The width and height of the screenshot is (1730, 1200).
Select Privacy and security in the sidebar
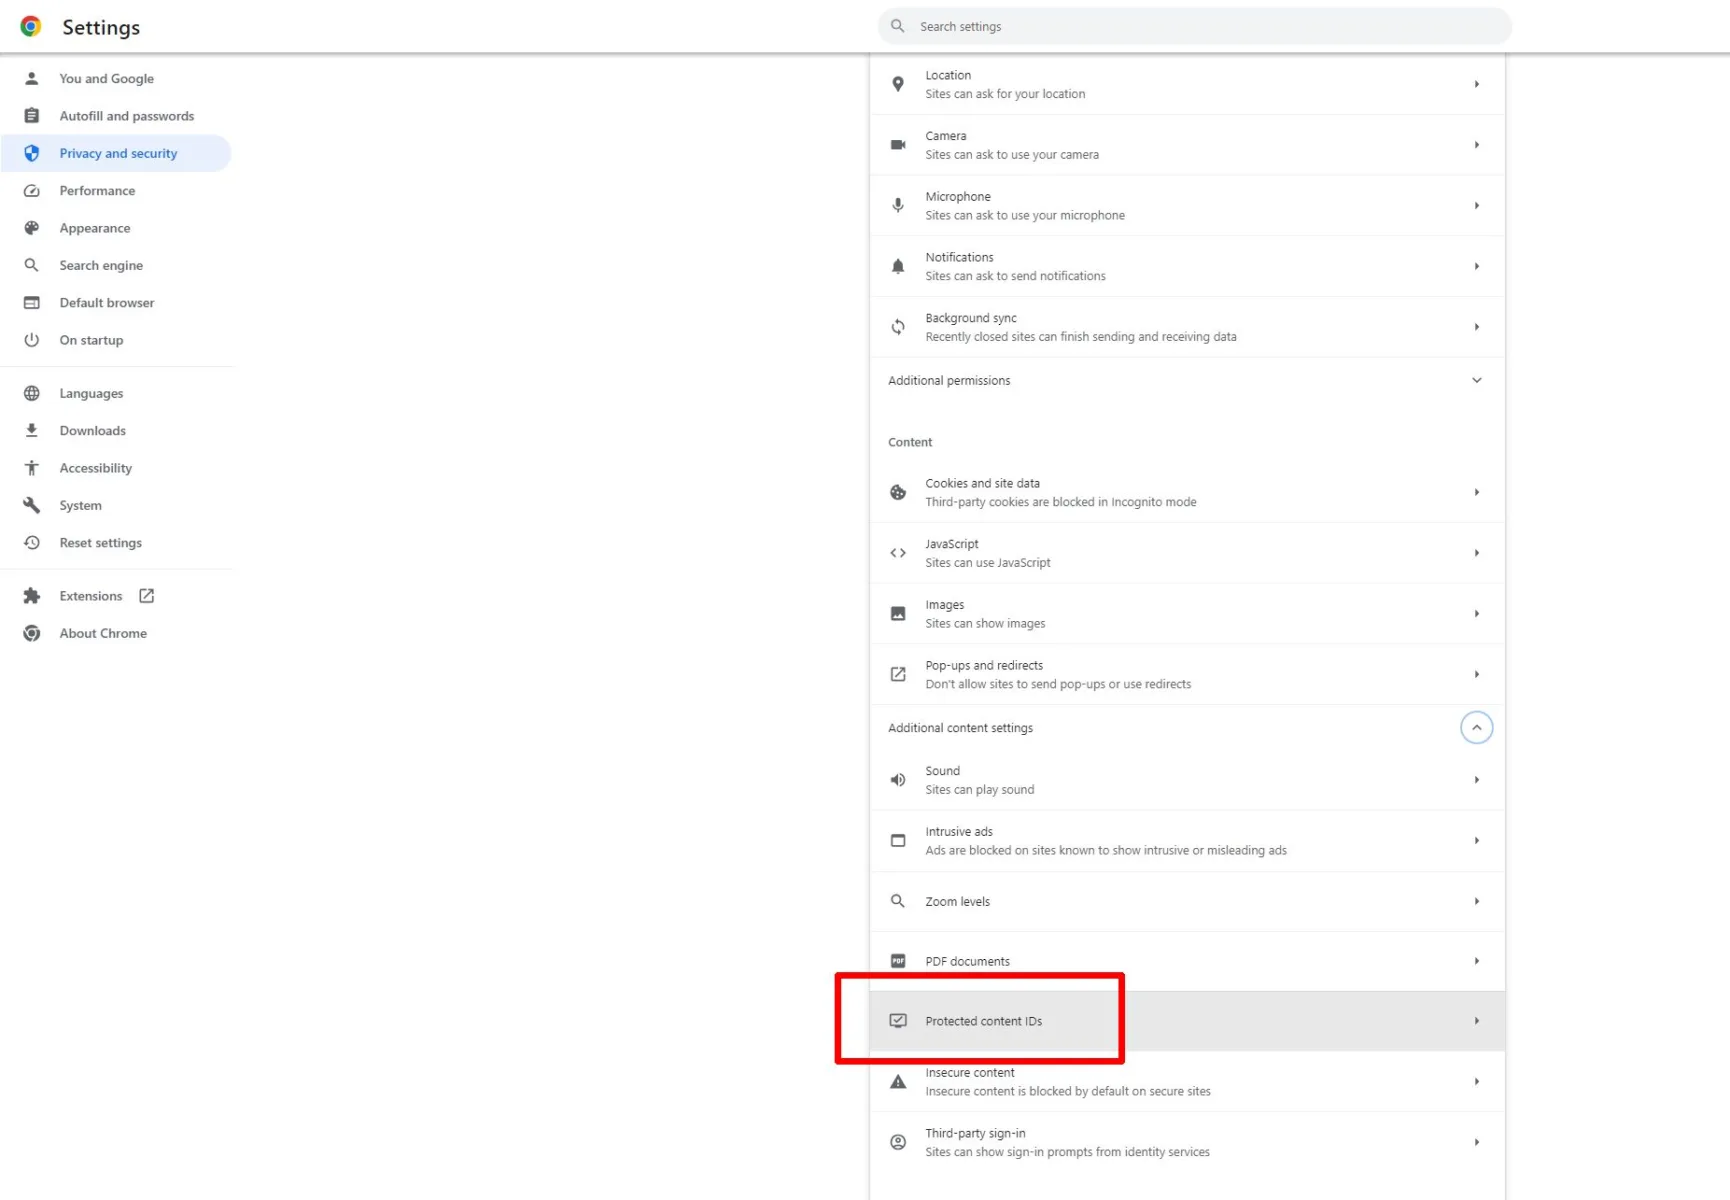point(116,153)
